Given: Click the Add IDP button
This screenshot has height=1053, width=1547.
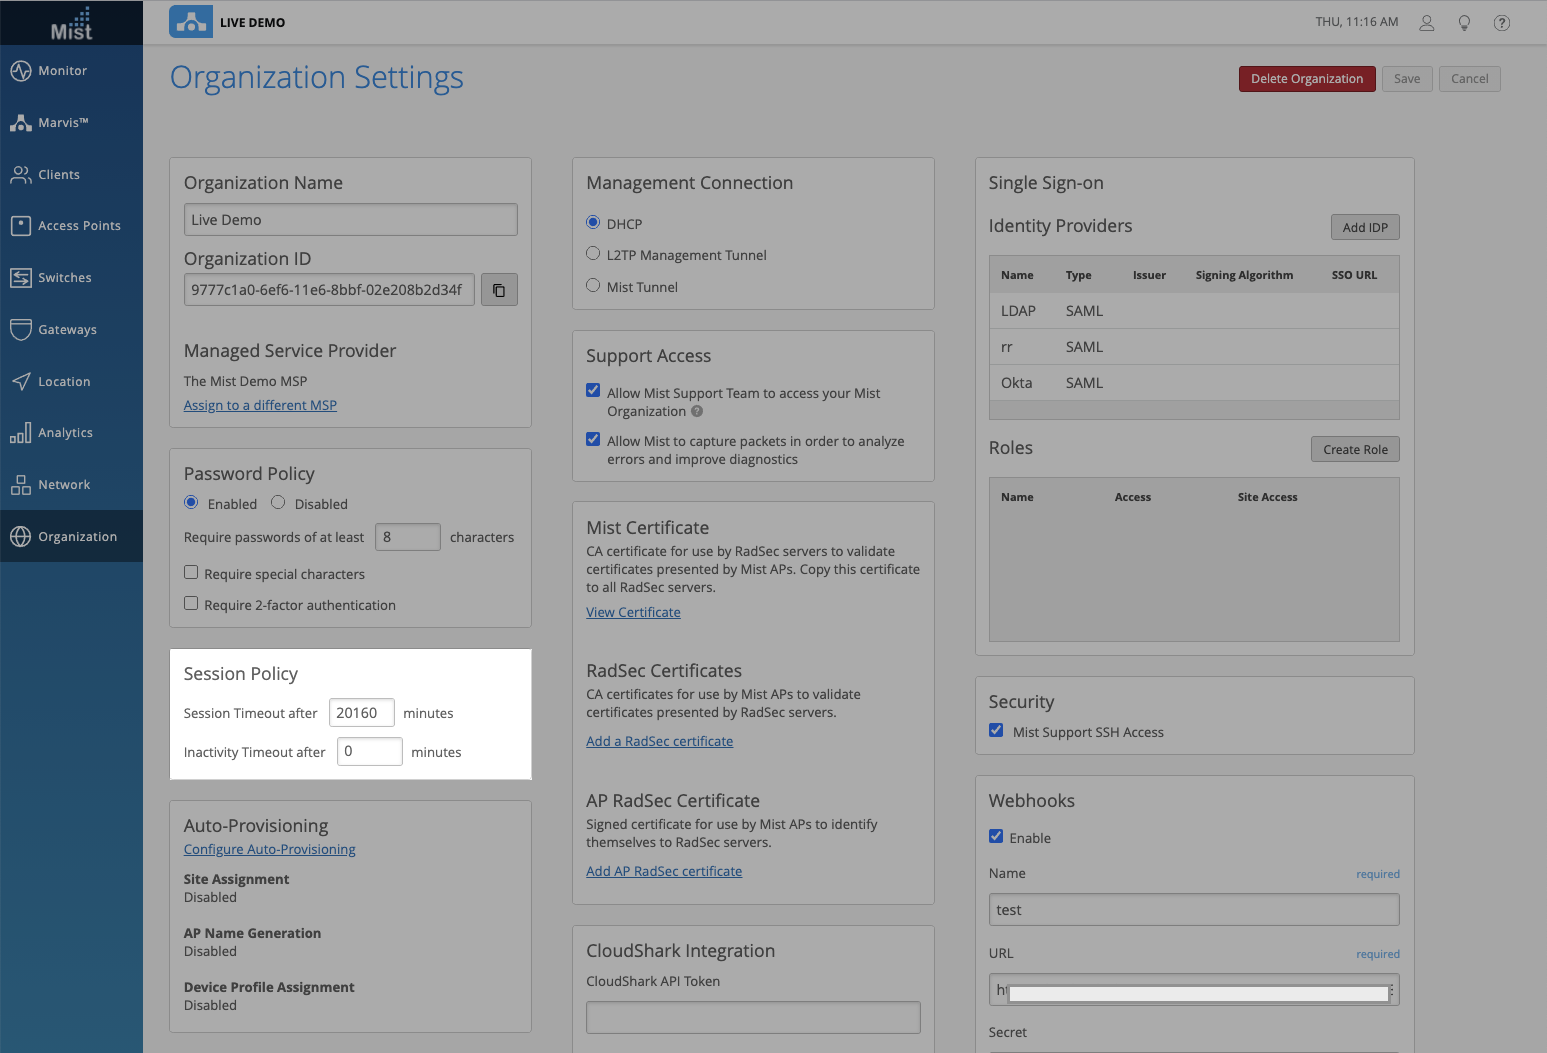Looking at the screenshot, I should (x=1364, y=227).
